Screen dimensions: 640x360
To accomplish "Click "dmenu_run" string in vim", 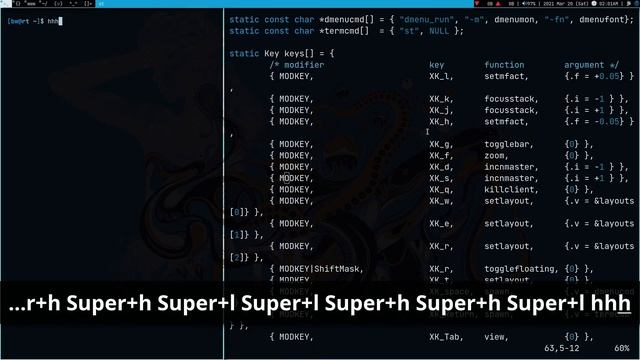I will [427, 19].
